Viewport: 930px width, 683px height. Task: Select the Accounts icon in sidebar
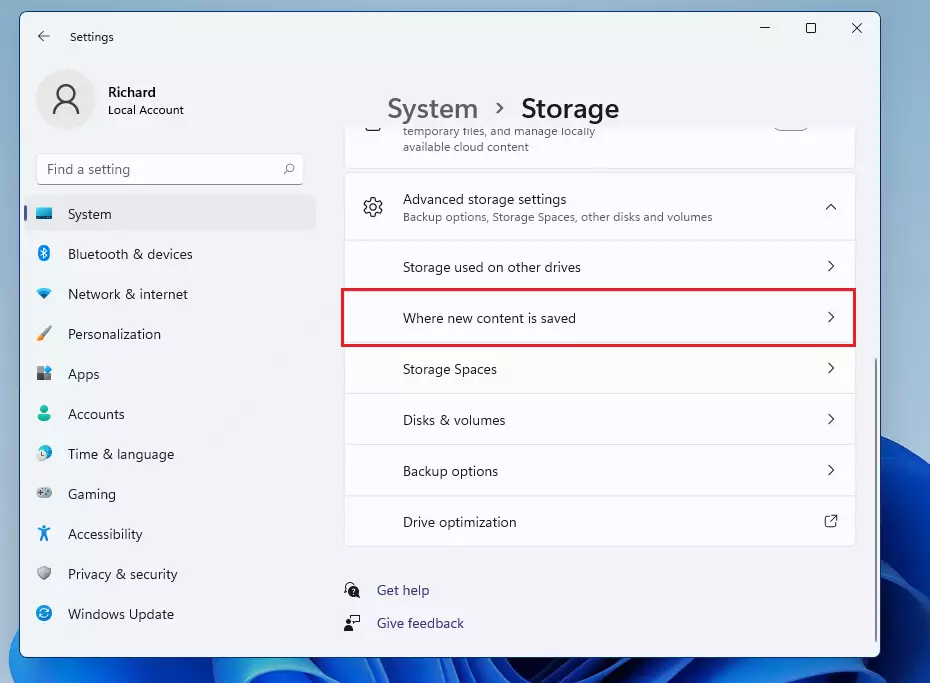(x=44, y=414)
